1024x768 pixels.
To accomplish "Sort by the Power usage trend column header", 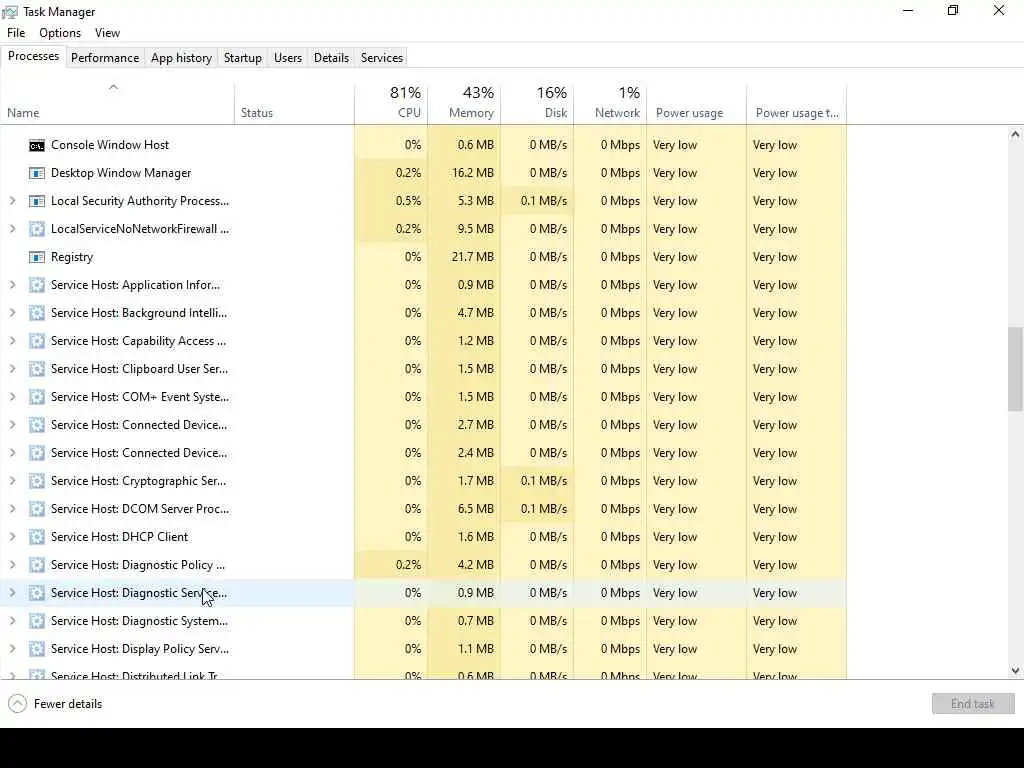I will point(797,104).
